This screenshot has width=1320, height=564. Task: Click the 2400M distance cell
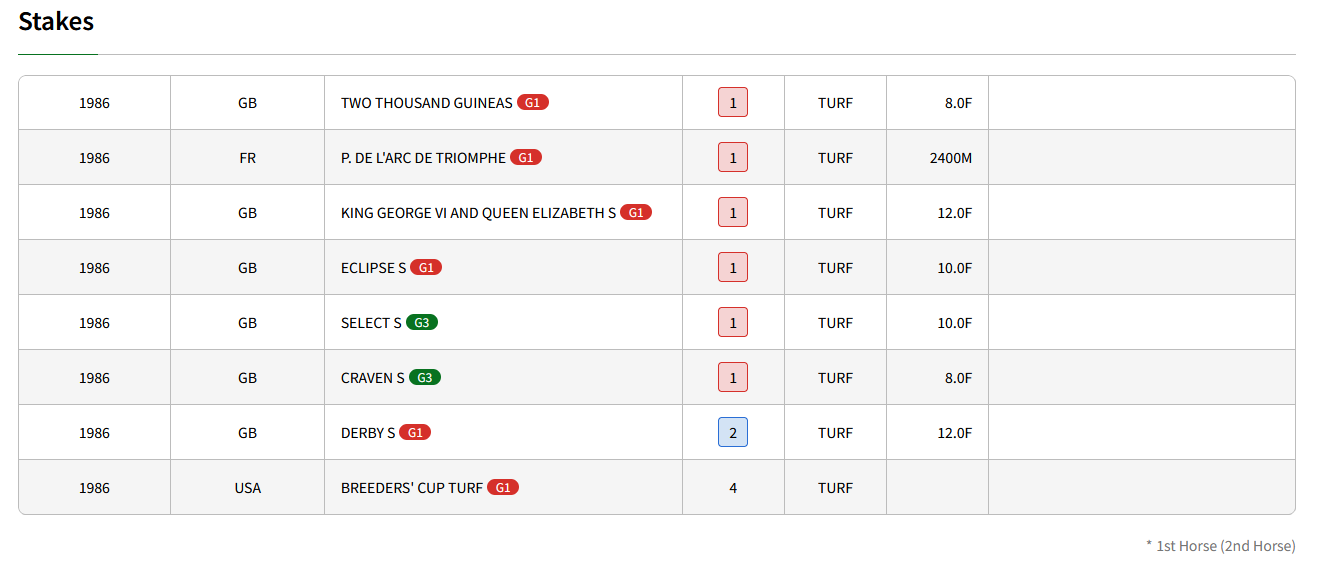tap(951, 158)
